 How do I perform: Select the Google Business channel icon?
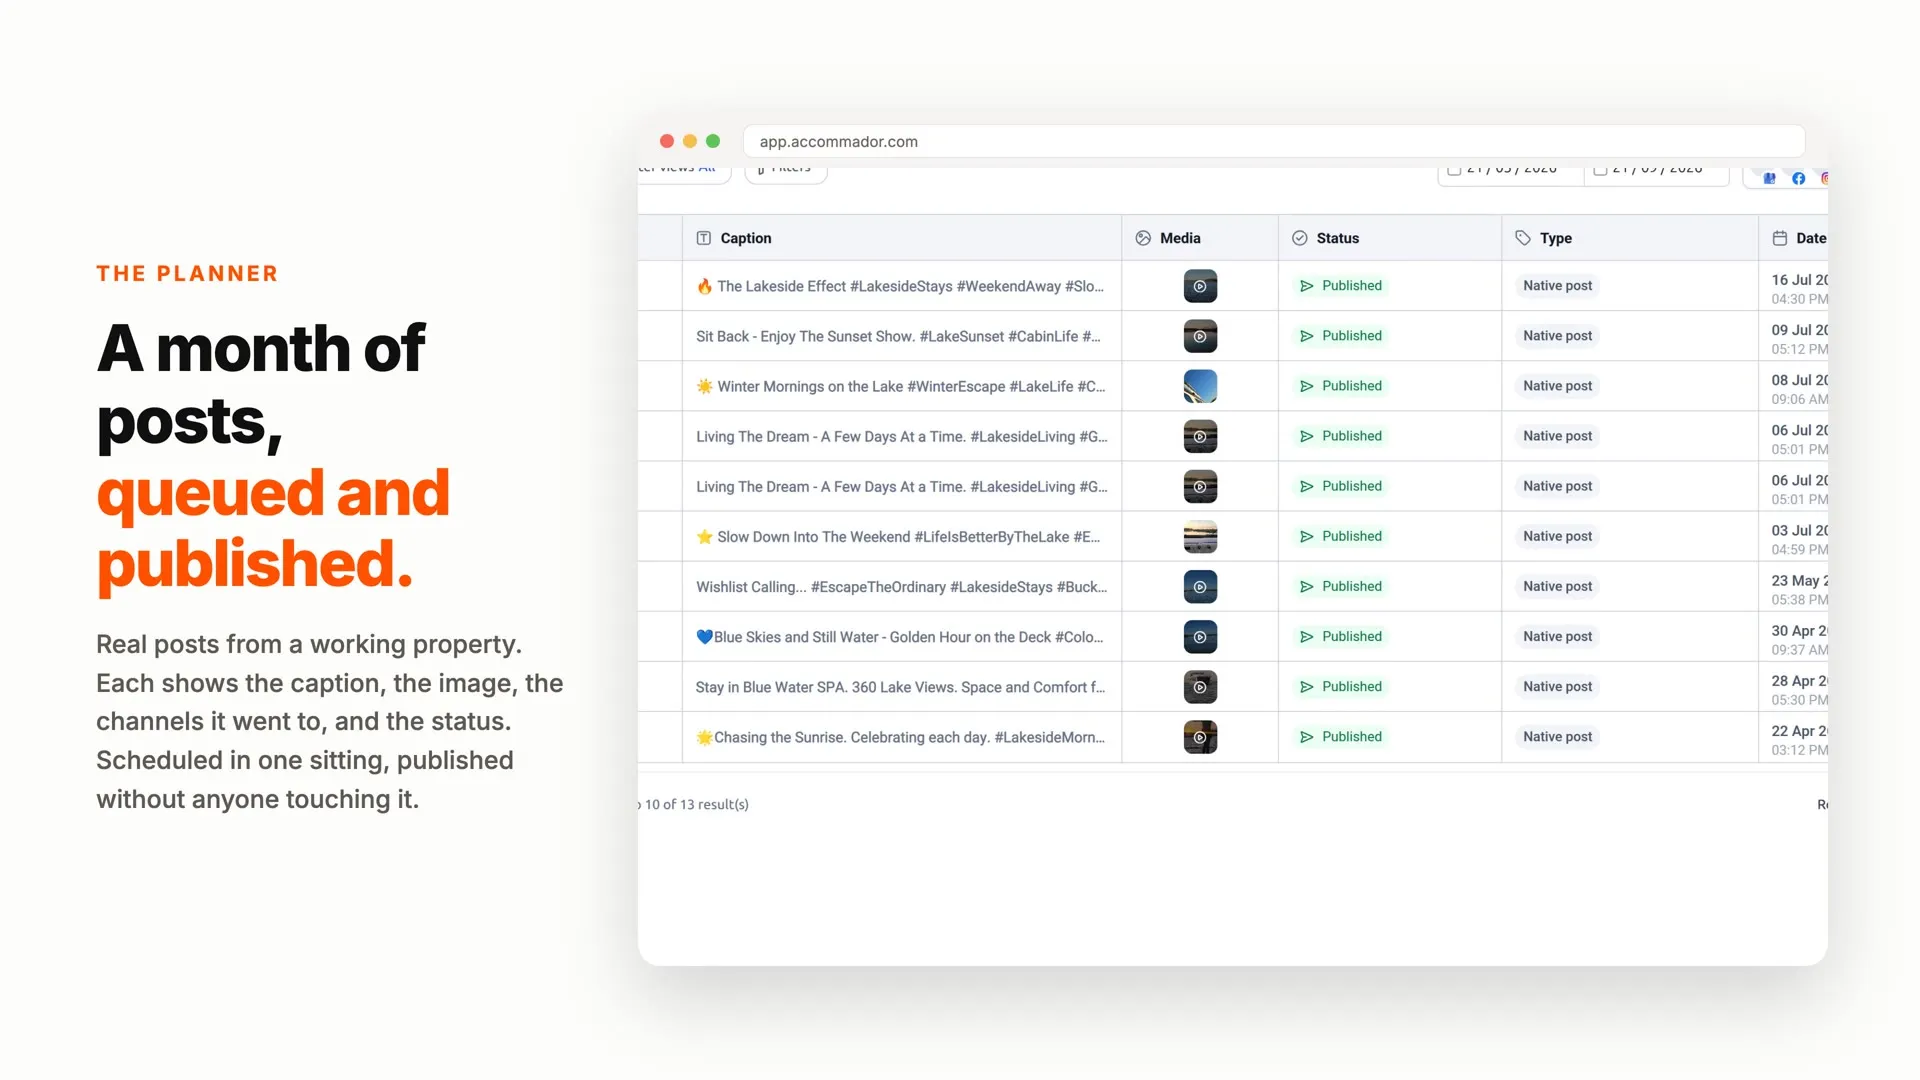(1769, 178)
